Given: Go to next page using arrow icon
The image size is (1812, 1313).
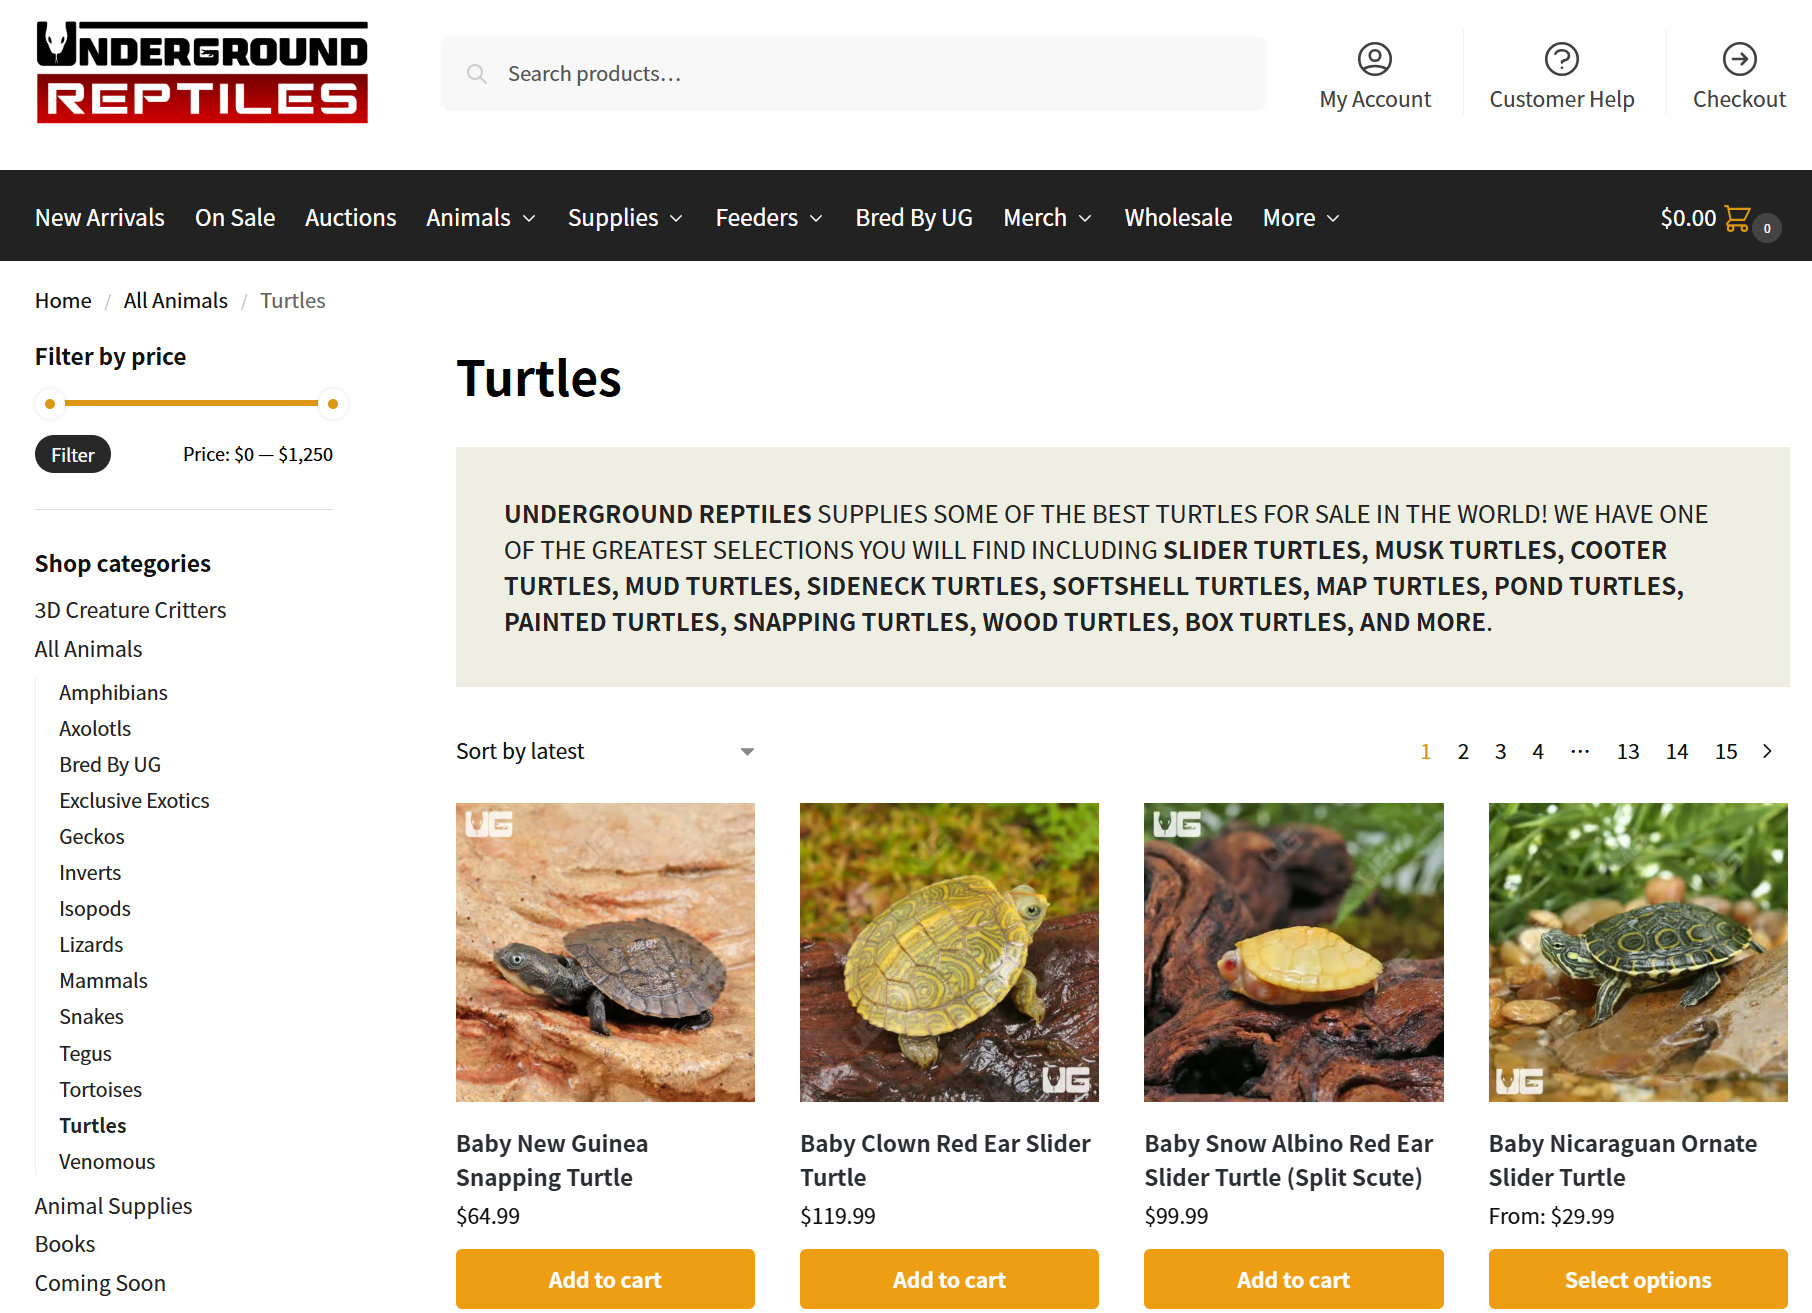Looking at the screenshot, I should click(x=1767, y=751).
